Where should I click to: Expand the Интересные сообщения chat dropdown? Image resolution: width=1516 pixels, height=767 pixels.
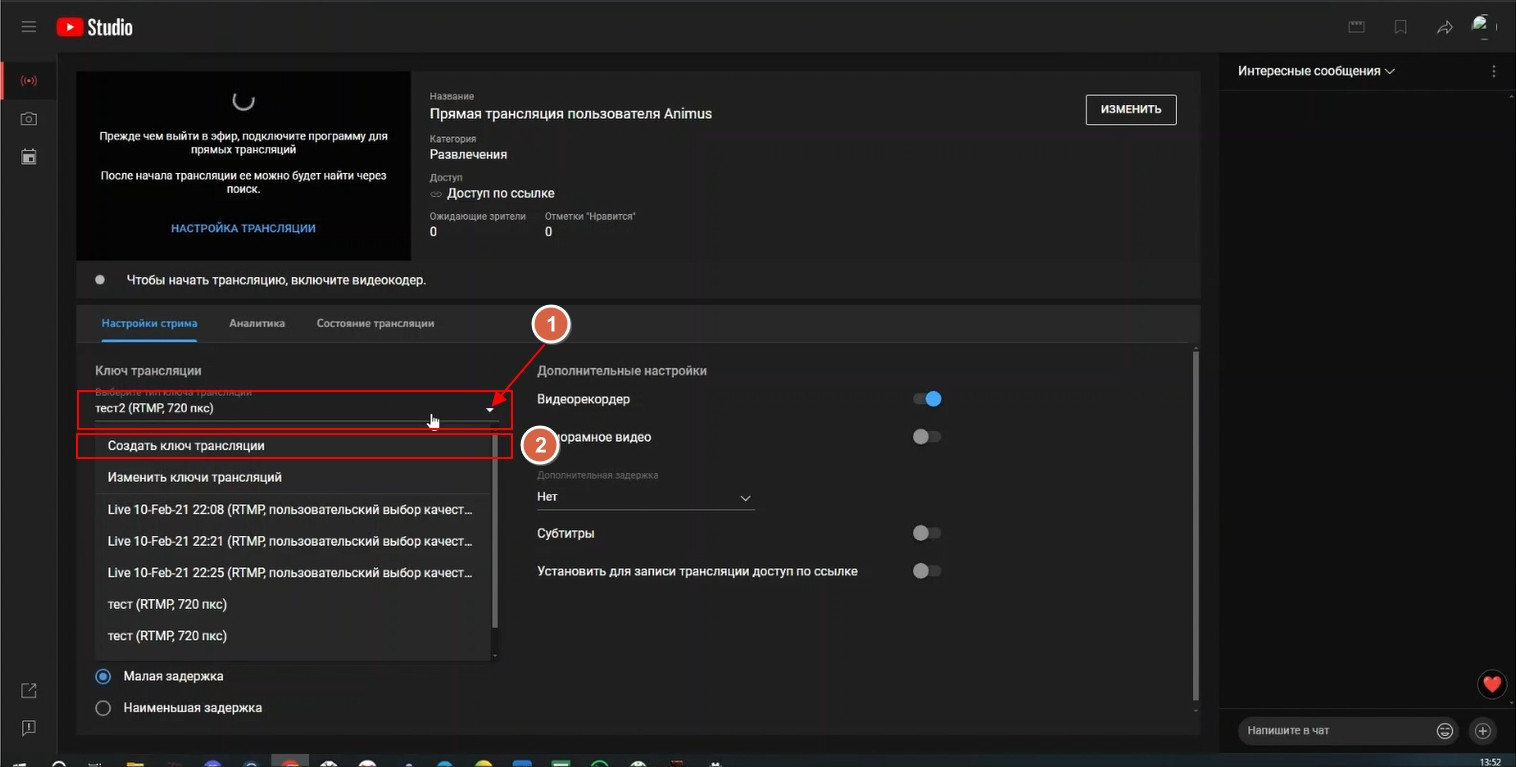pyautogui.click(x=1316, y=71)
